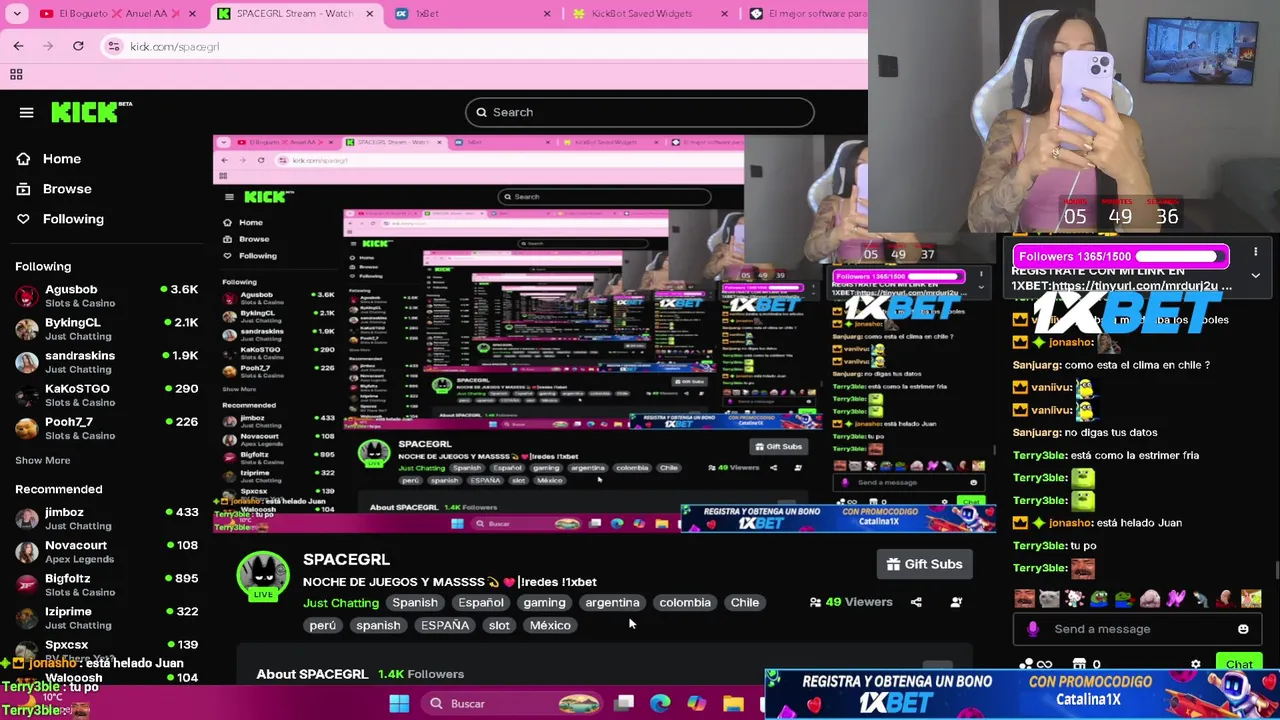Viewport: 1280px width, 720px height.
Task: Open the chat options three-dot menu
Action: click(x=1255, y=252)
